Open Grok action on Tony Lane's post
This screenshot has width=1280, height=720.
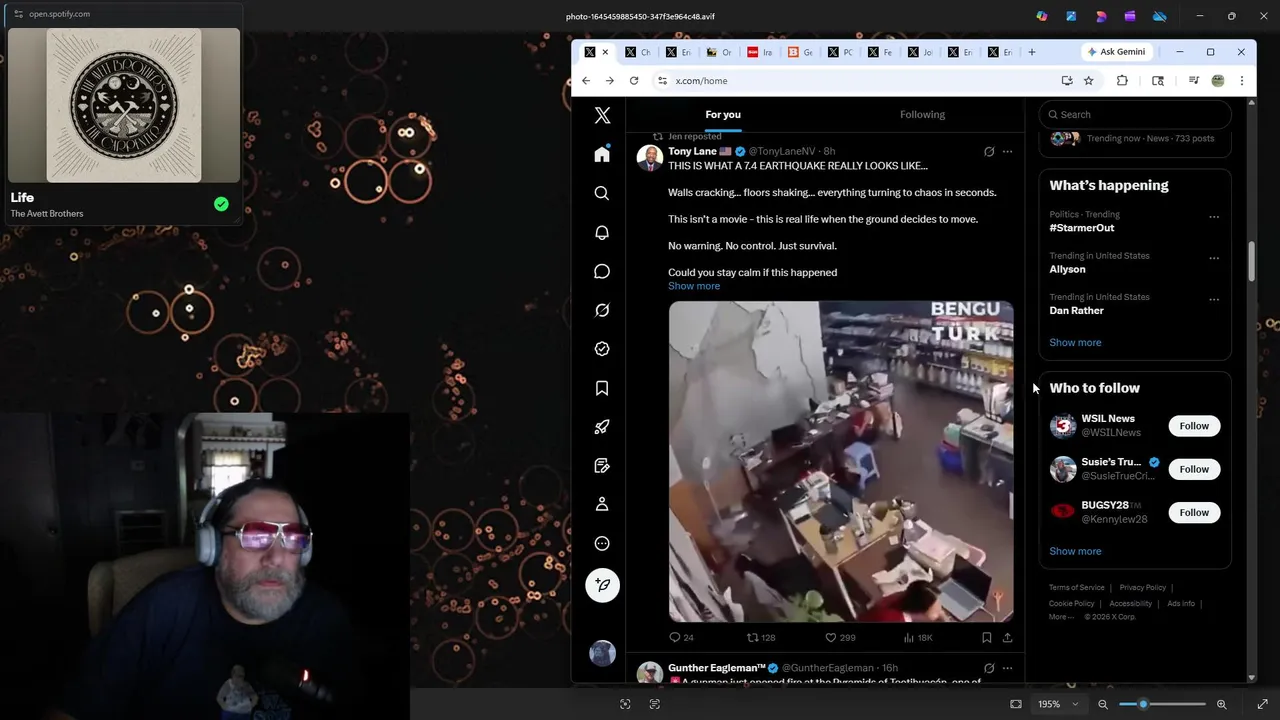coord(989,152)
